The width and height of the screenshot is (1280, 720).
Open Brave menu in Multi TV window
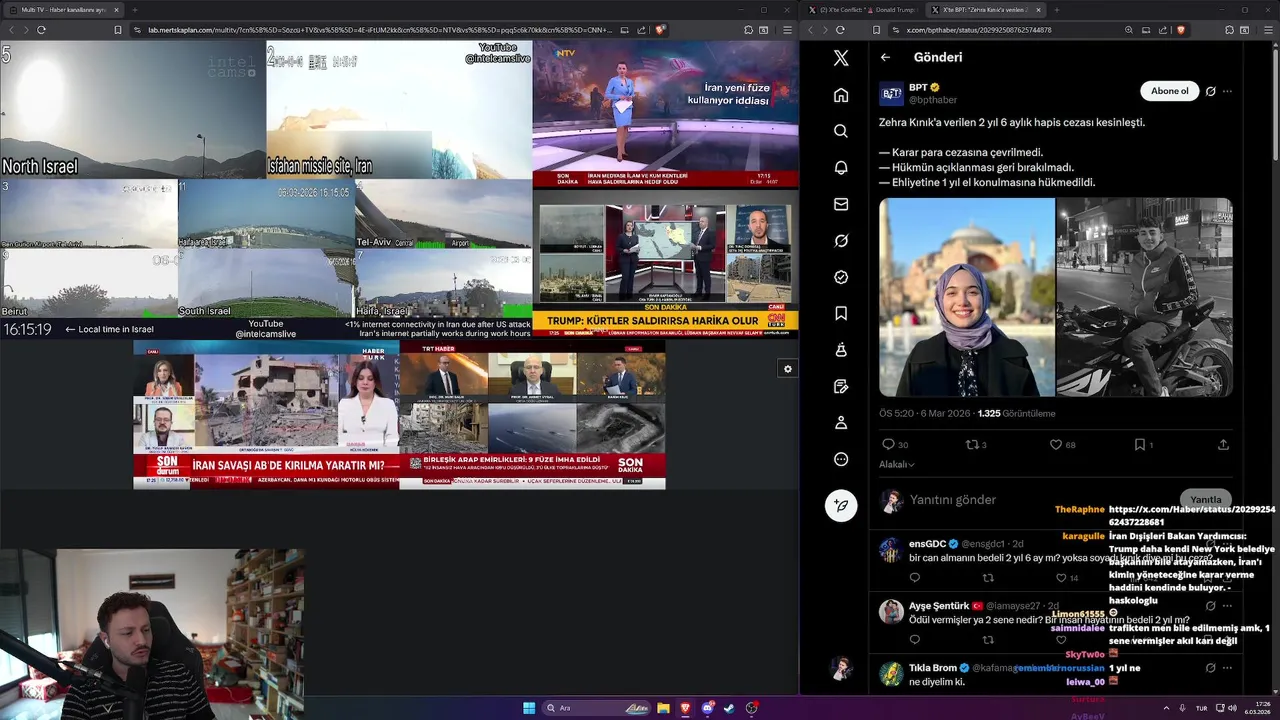coord(789,30)
